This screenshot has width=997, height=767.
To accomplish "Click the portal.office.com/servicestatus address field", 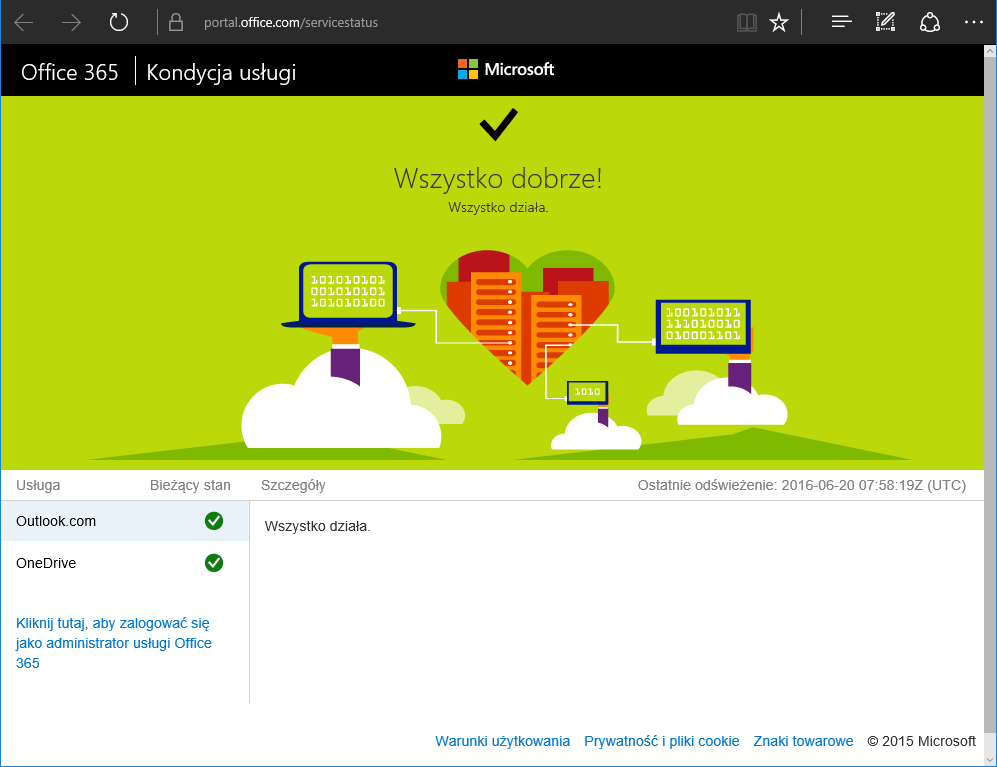I will pyautogui.click(x=291, y=23).
